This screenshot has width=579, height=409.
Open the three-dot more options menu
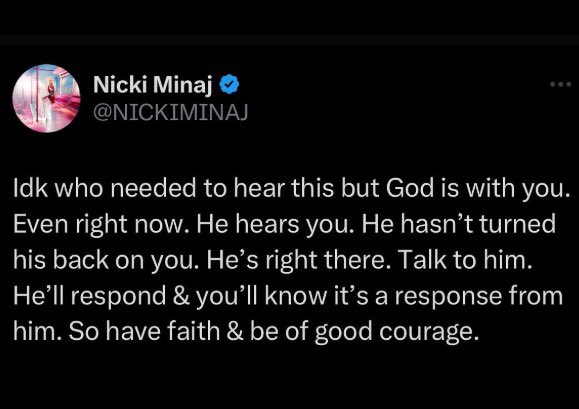pyautogui.click(x=561, y=85)
